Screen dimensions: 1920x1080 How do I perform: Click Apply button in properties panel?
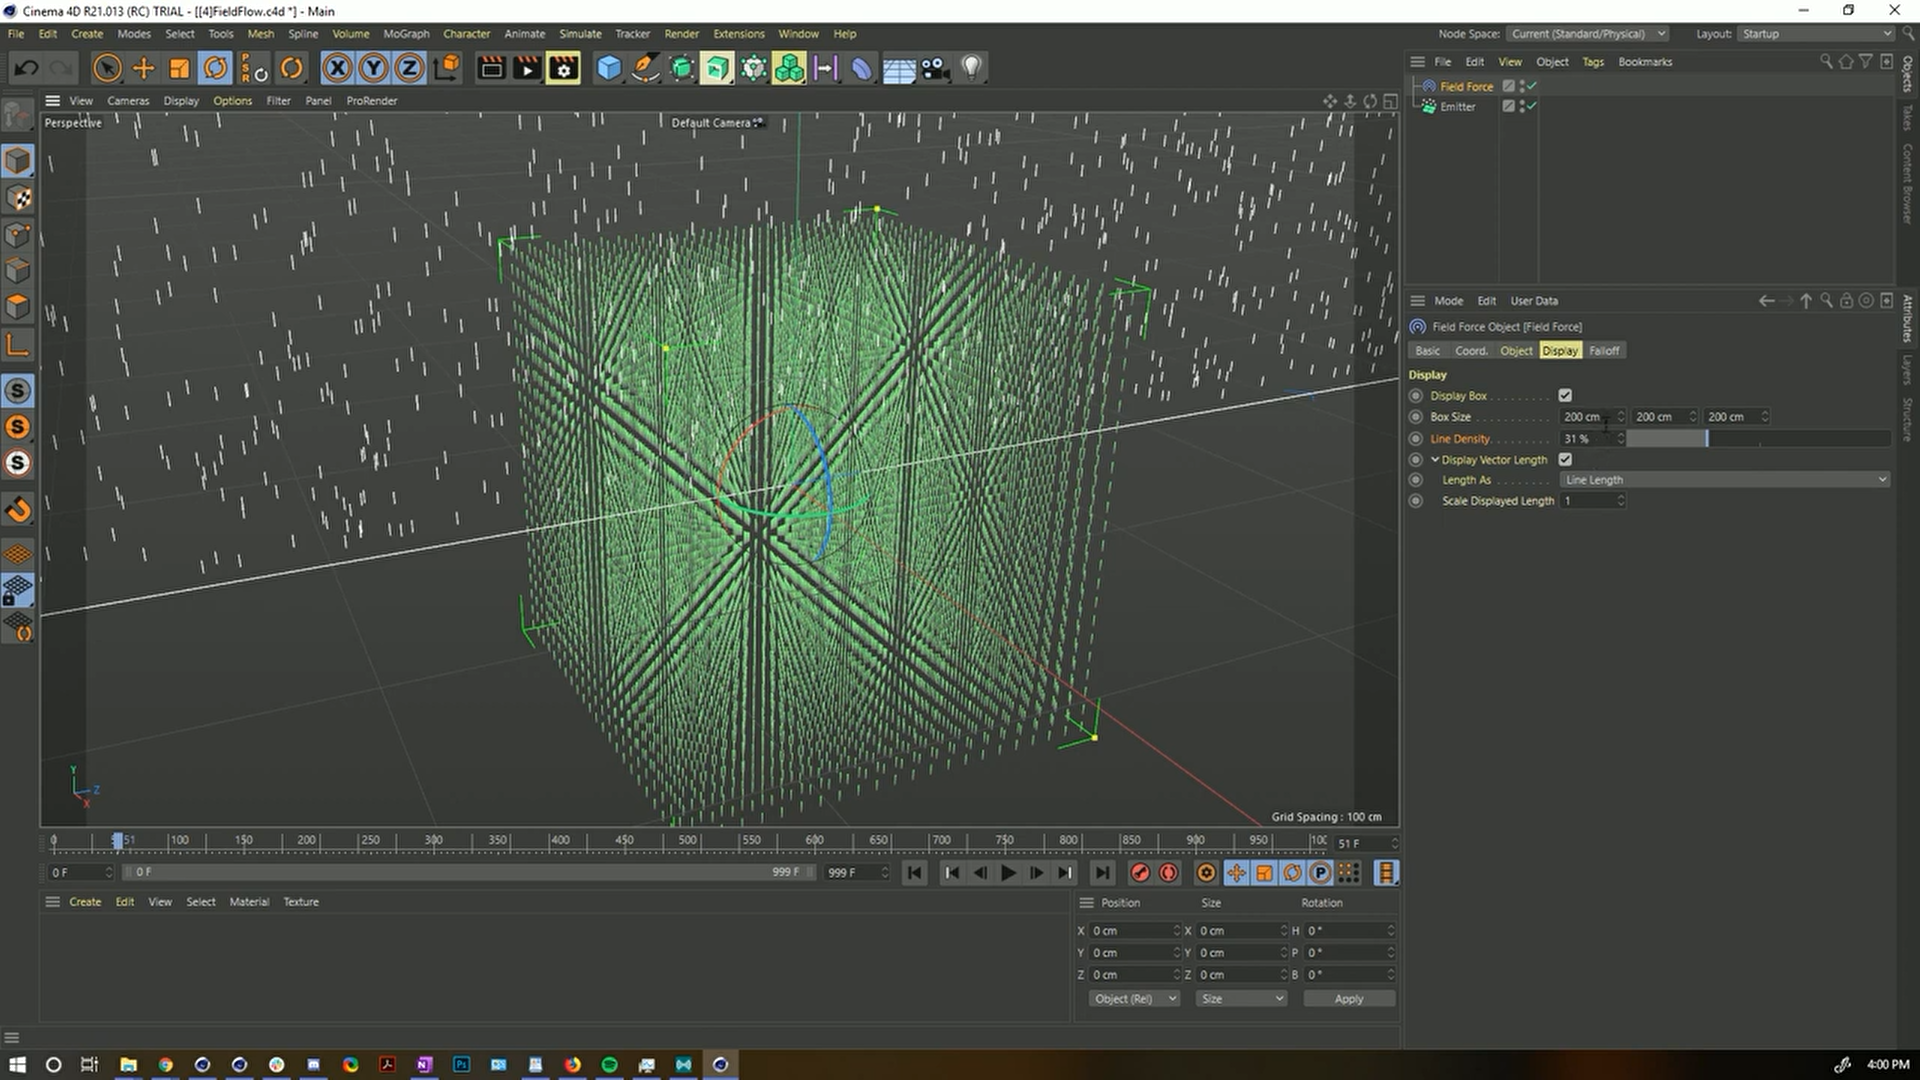pyautogui.click(x=1348, y=997)
